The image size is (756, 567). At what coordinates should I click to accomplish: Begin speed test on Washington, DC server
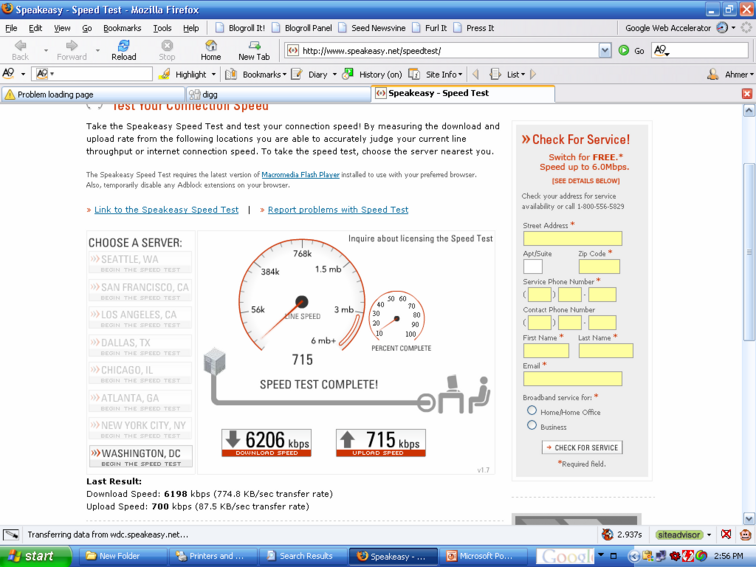coord(140,457)
